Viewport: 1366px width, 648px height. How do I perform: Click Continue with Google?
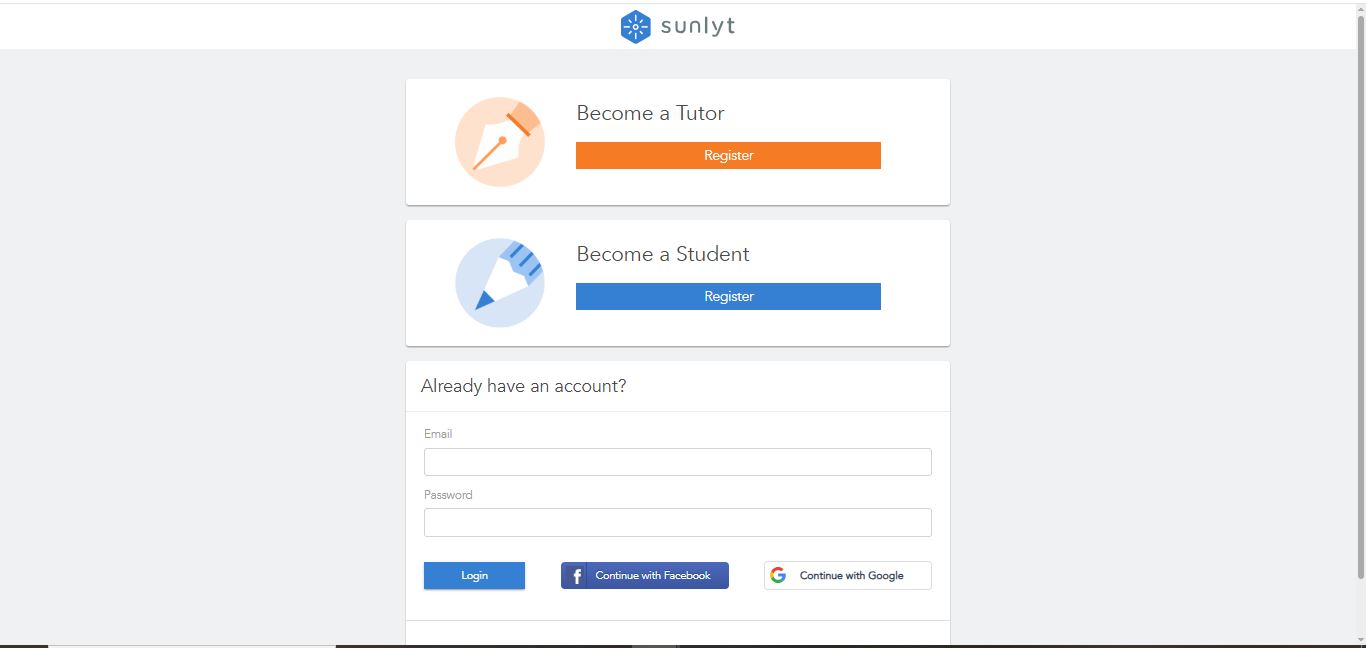click(847, 575)
